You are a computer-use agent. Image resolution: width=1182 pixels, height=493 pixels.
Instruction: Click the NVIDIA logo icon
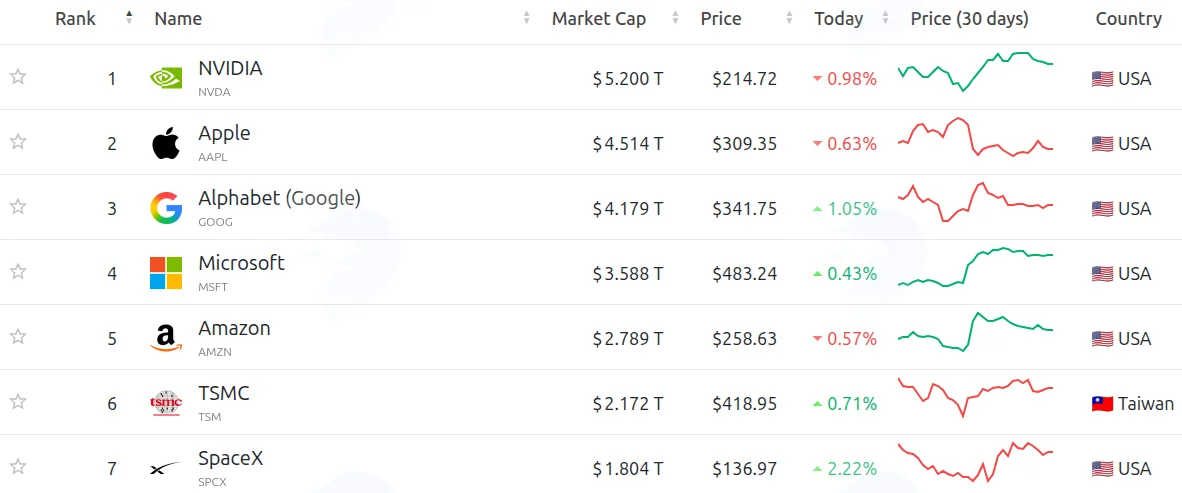click(x=166, y=78)
